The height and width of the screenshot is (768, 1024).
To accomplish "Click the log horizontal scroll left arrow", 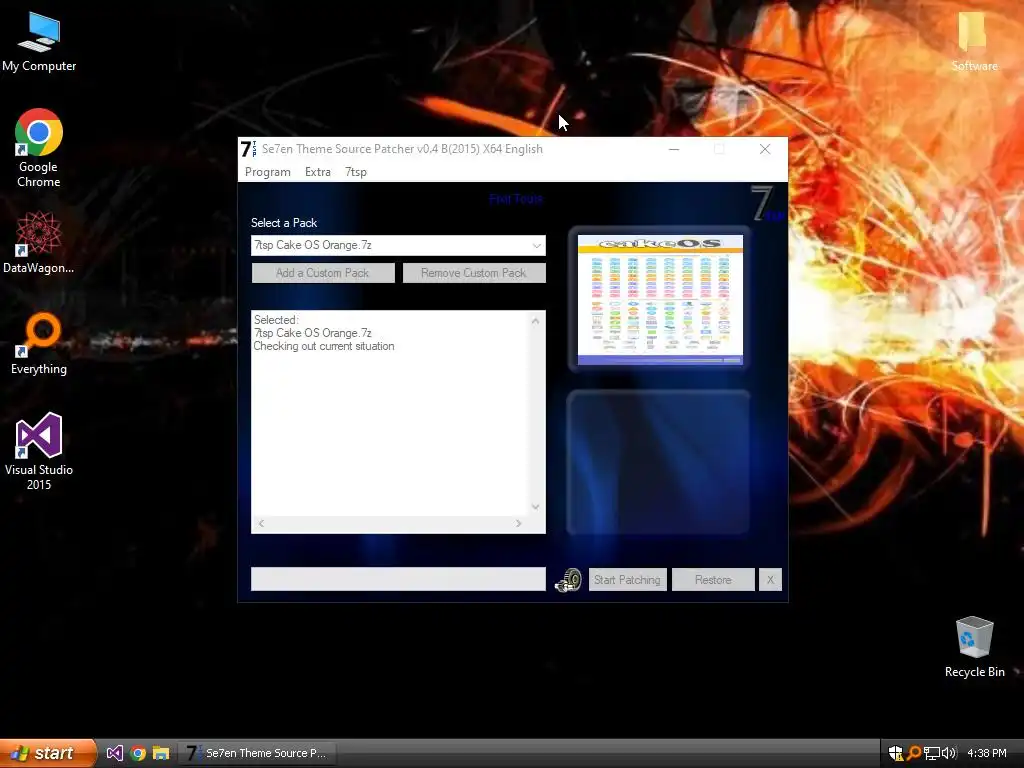I will [261, 523].
